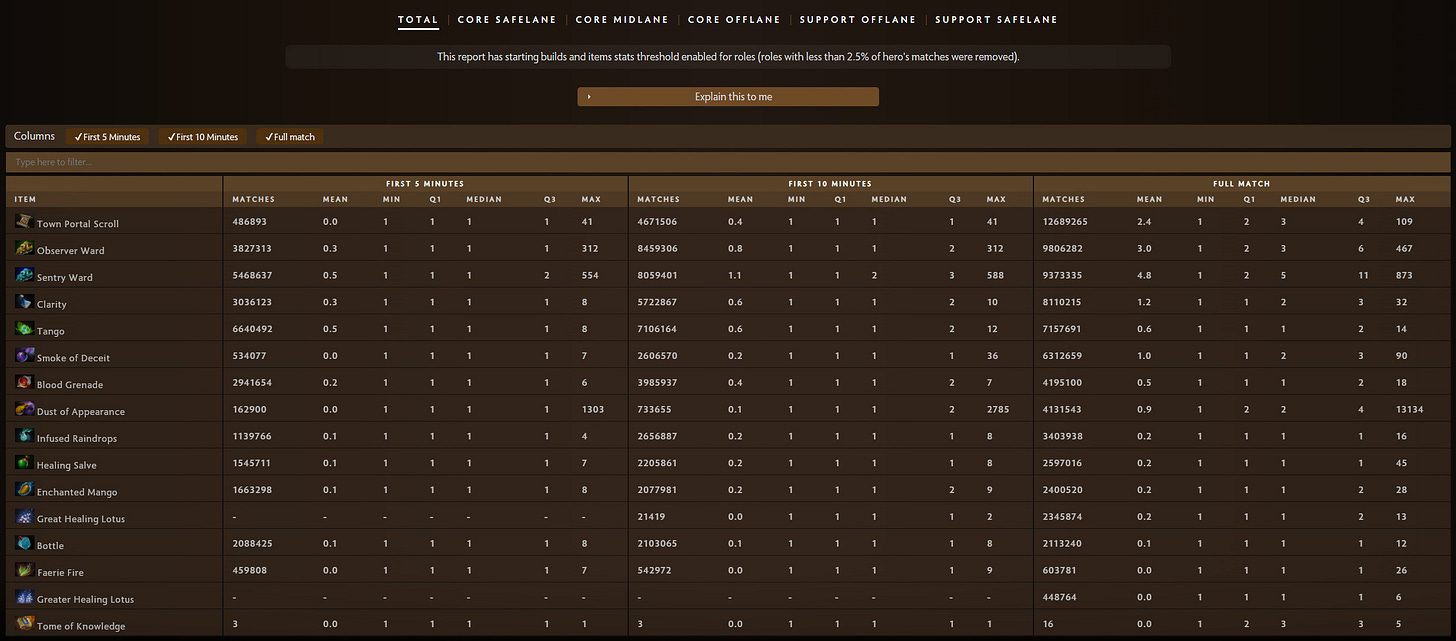Click the Tome of Knowledge name
Screen dimensions: 1456x641
81,626
